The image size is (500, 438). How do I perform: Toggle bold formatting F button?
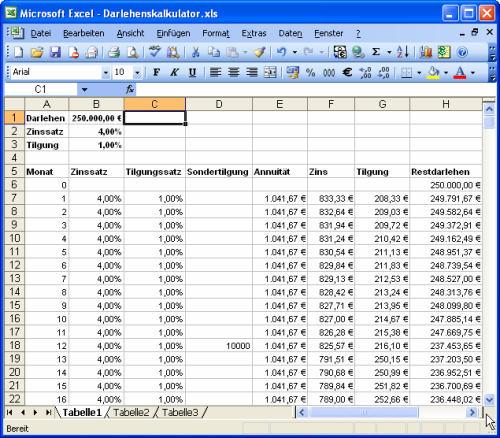(x=156, y=72)
